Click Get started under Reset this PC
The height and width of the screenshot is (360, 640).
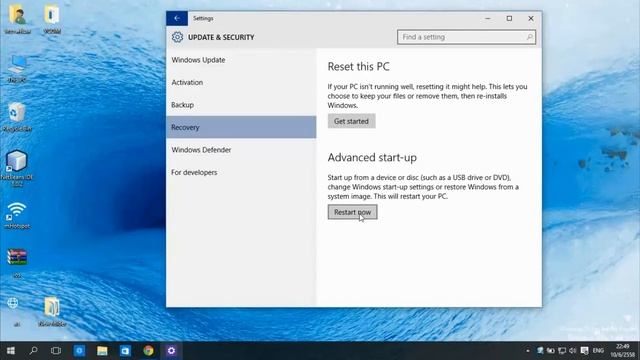pos(351,121)
